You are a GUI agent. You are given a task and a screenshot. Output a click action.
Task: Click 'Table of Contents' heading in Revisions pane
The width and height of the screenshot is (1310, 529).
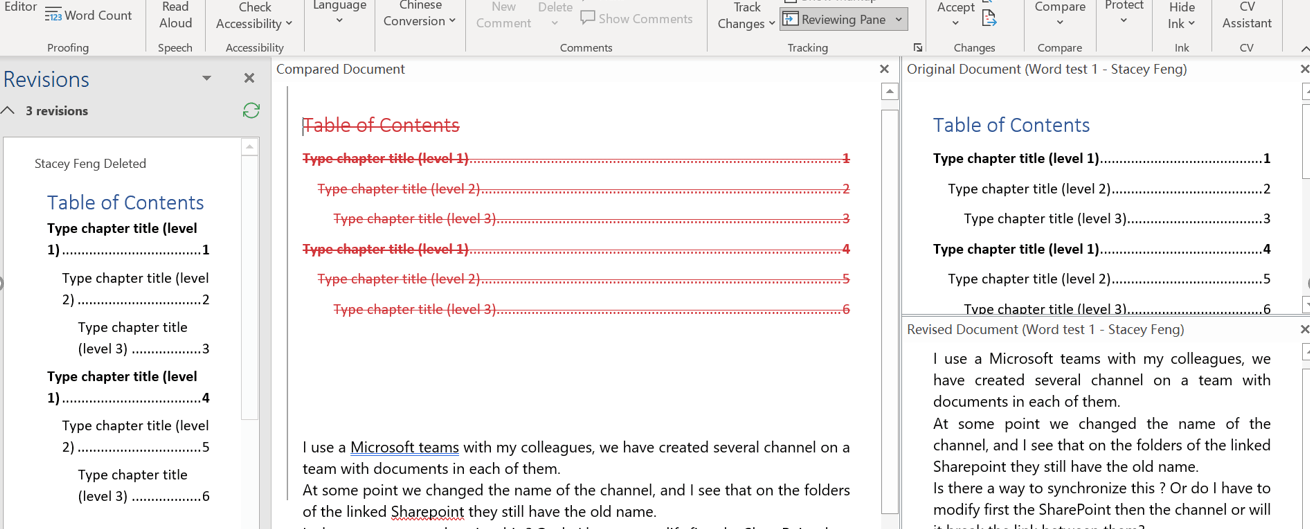click(125, 202)
